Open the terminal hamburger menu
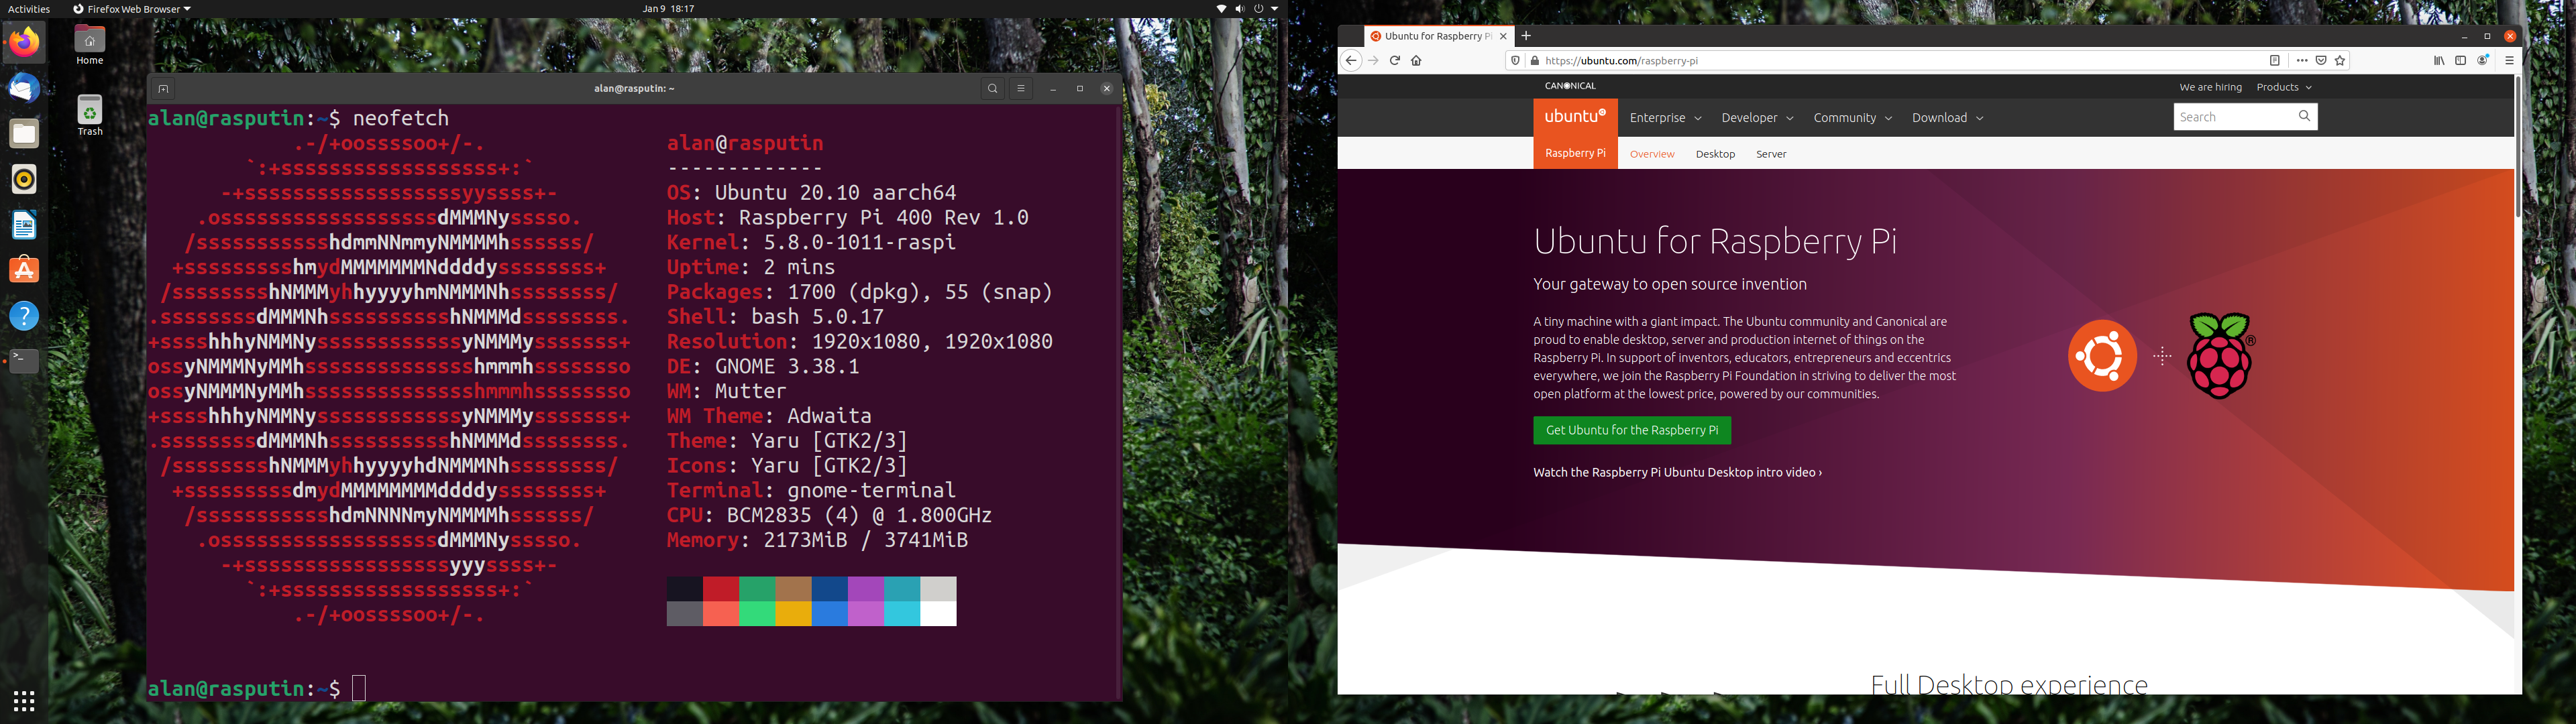The image size is (2576, 724). (1021, 89)
